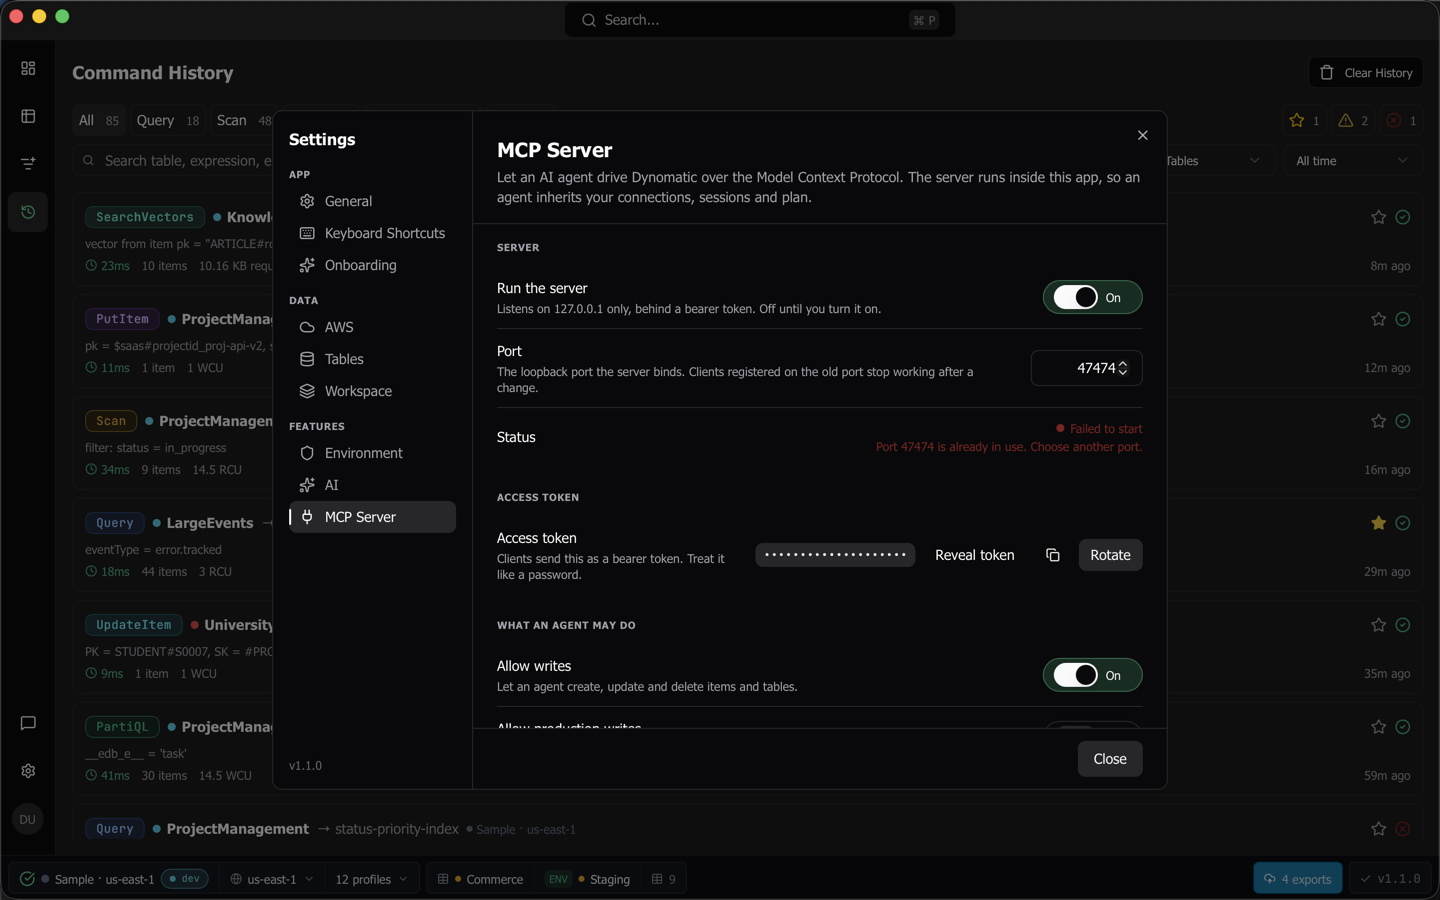Unstar the LargeEvents command from 29m ago
The height and width of the screenshot is (900, 1440).
point(1379,523)
